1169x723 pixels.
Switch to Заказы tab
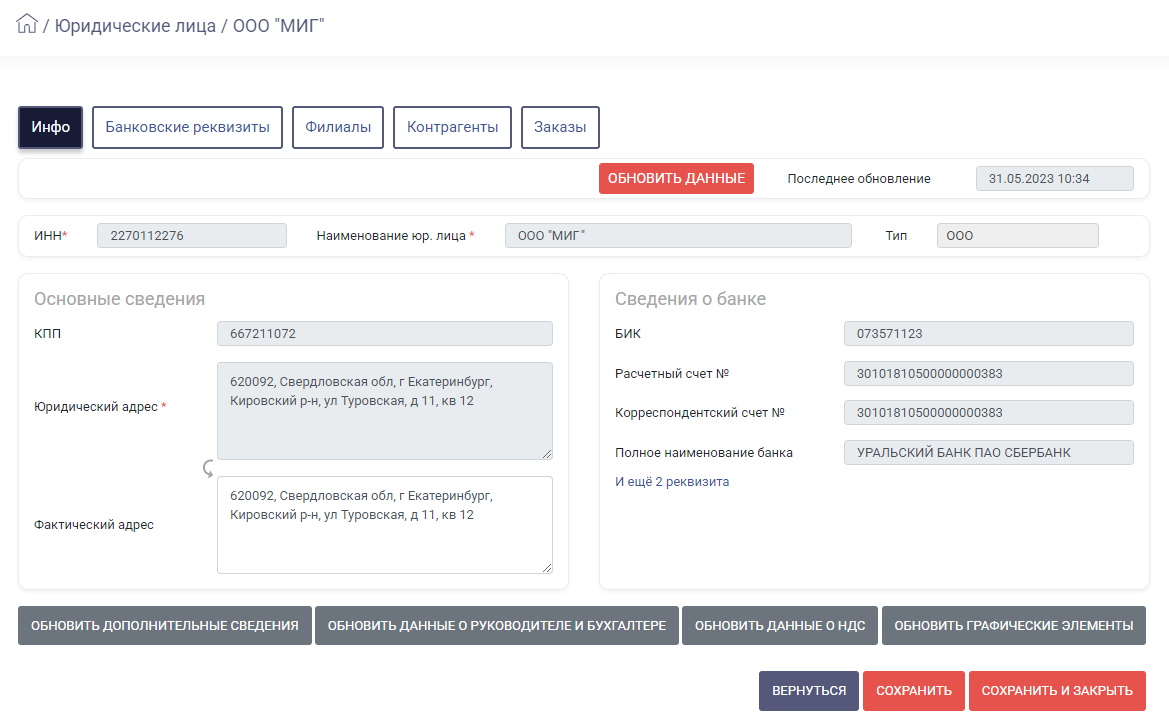(560, 127)
